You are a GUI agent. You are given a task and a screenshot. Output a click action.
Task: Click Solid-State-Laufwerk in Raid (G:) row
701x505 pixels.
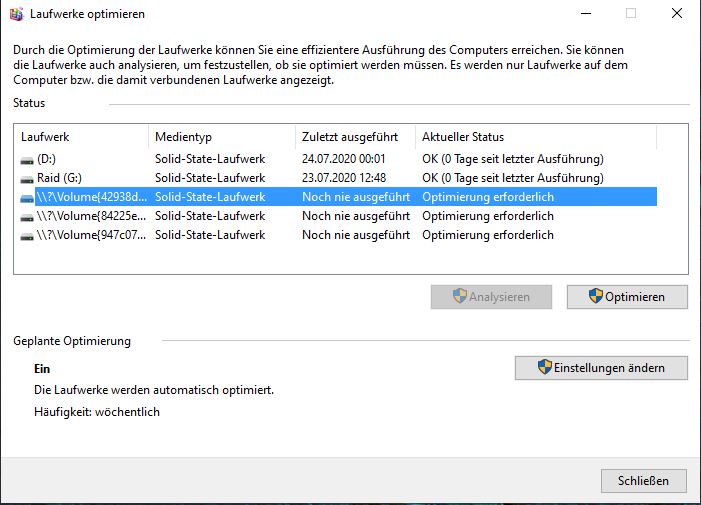coord(210,178)
